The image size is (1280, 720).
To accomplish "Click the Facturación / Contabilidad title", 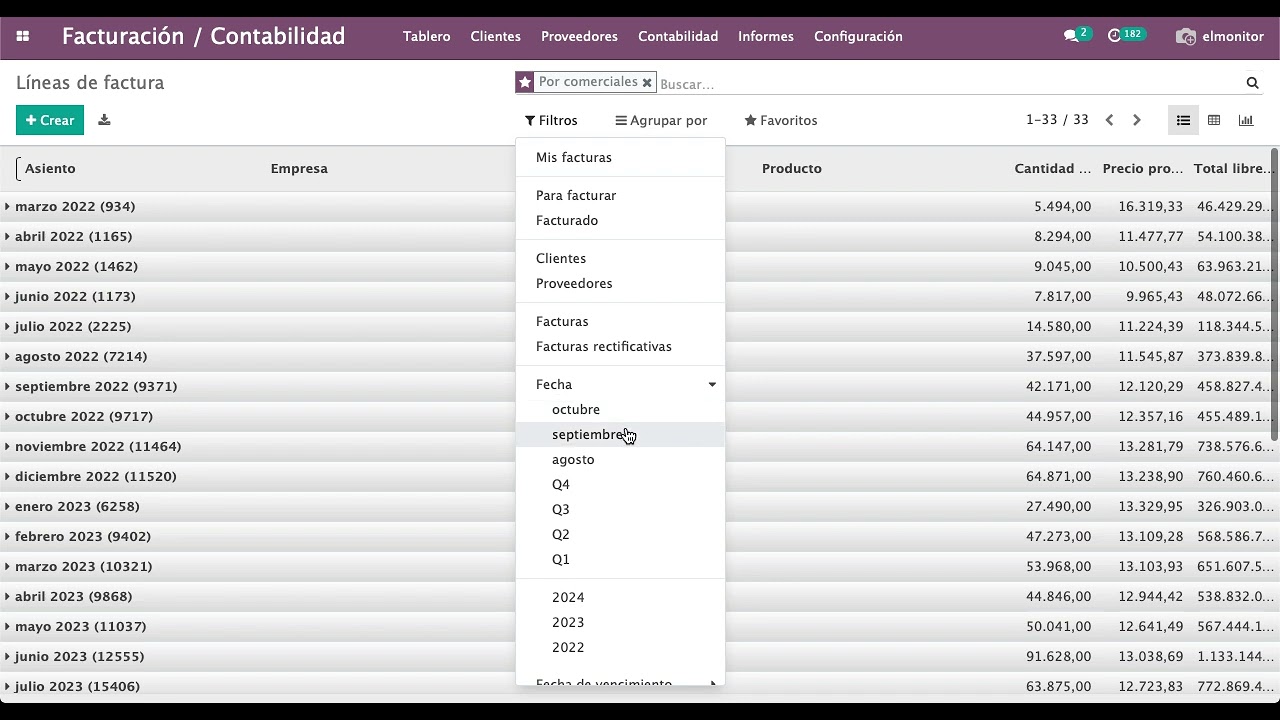I will click(204, 36).
